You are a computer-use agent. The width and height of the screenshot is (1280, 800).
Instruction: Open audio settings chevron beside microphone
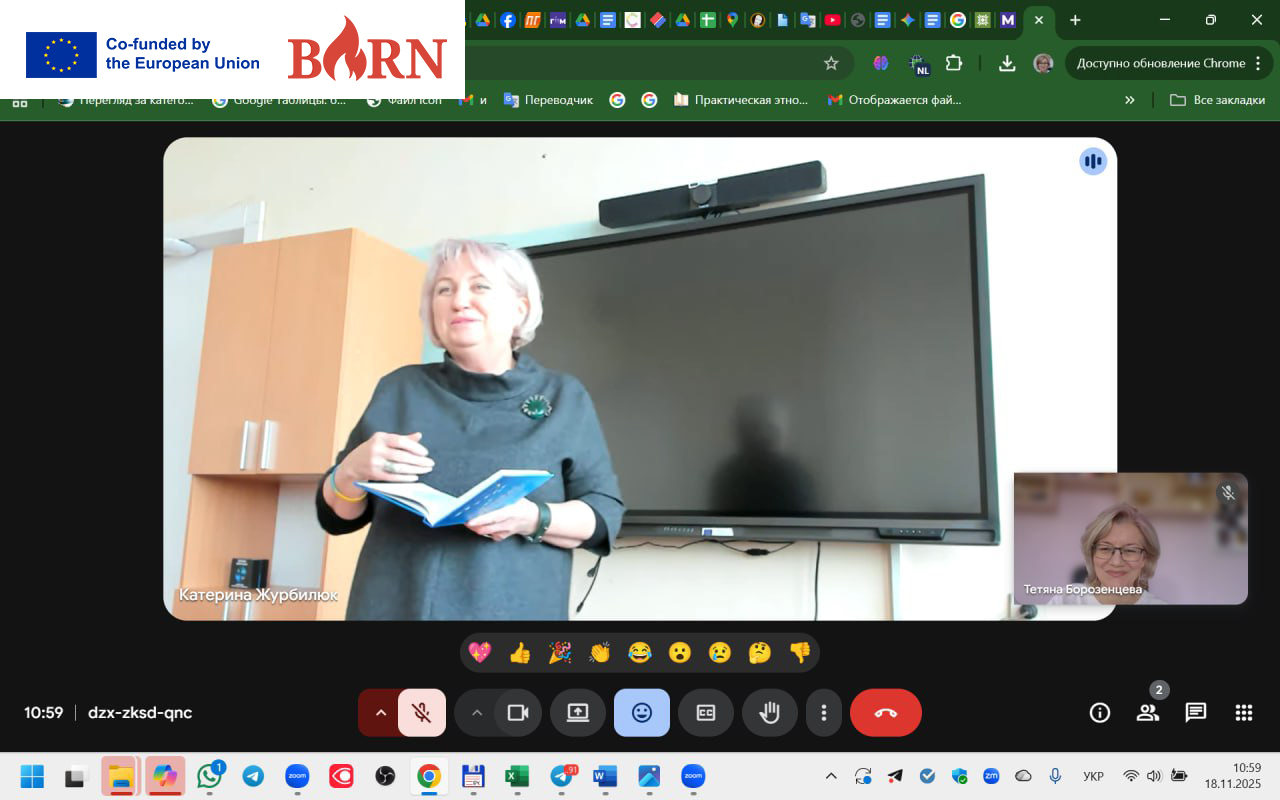(380, 713)
